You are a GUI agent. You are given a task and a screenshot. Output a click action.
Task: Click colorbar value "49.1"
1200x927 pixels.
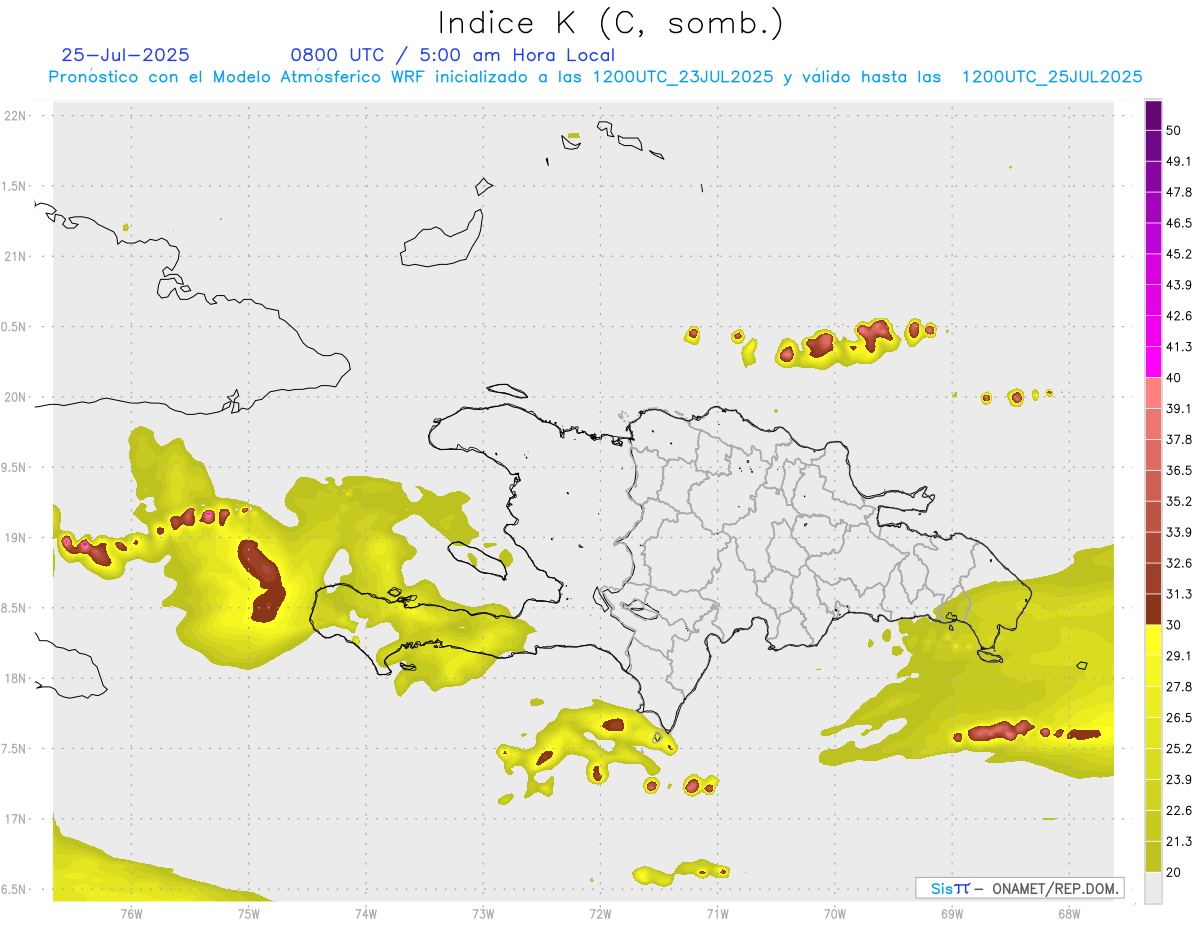coord(1179,161)
